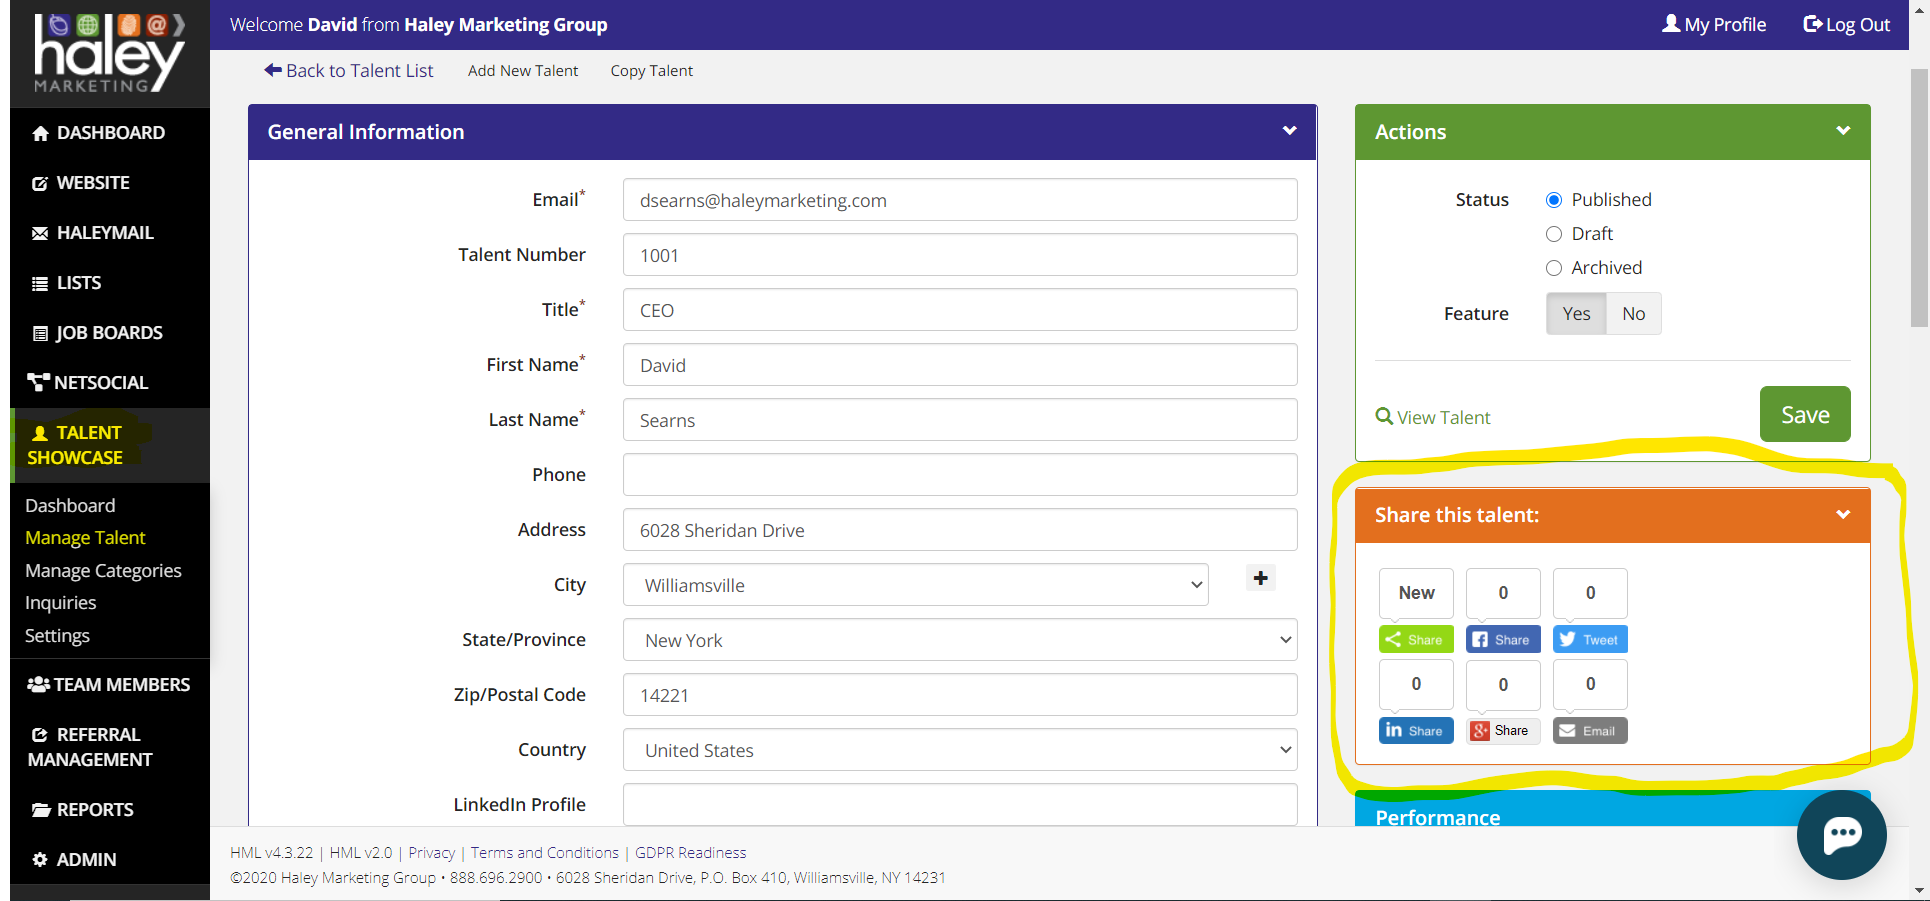This screenshot has width=1930, height=901.
Task: Click Add New Talent
Action: click(523, 70)
